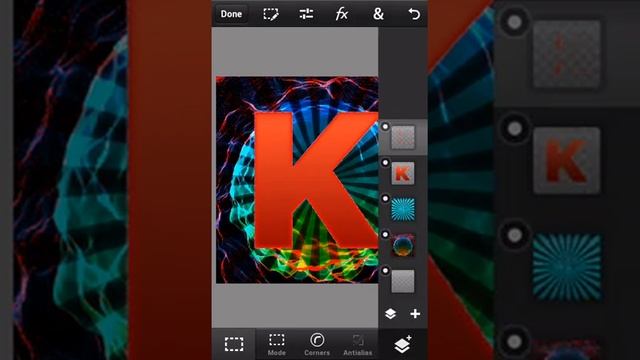This screenshot has width=640, height=360.
Task: Select the teal sunburst layer thumbnail
Action: [403, 209]
